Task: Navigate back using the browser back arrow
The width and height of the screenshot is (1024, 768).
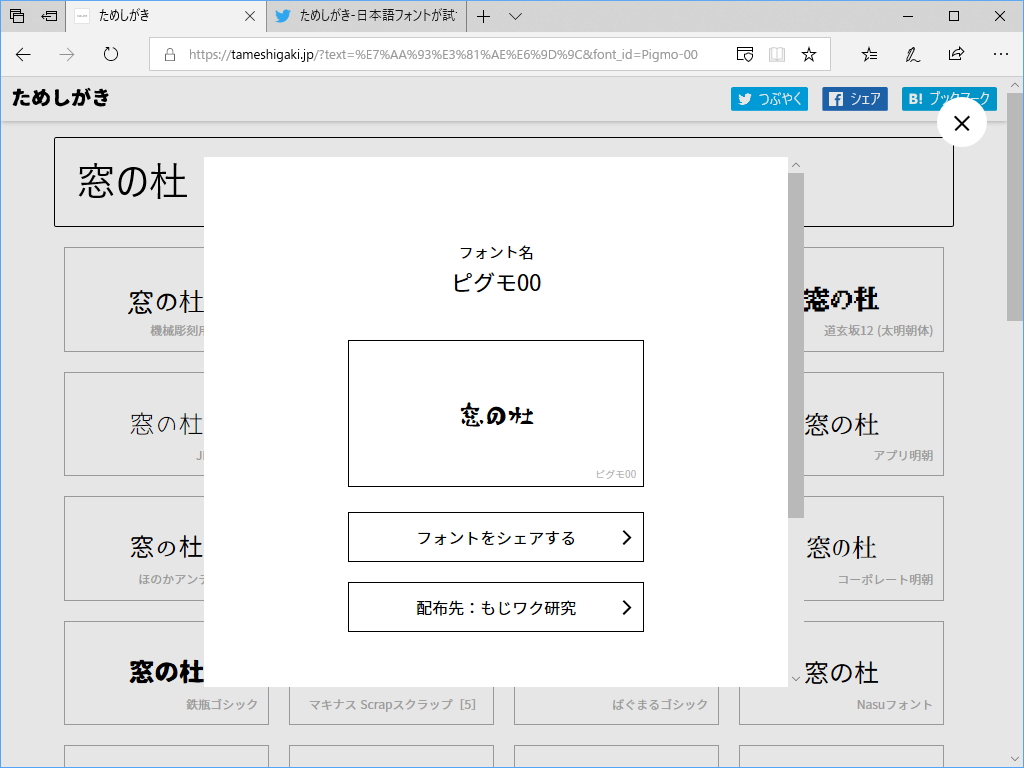Action: pyautogui.click(x=22, y=56)
